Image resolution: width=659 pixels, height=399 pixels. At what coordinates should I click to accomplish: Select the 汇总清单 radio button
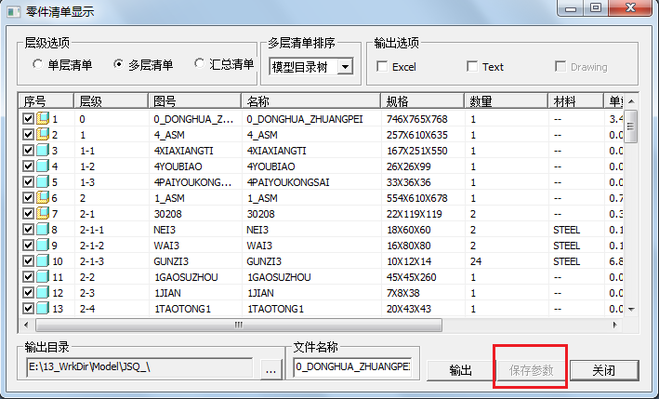(199, 63)
